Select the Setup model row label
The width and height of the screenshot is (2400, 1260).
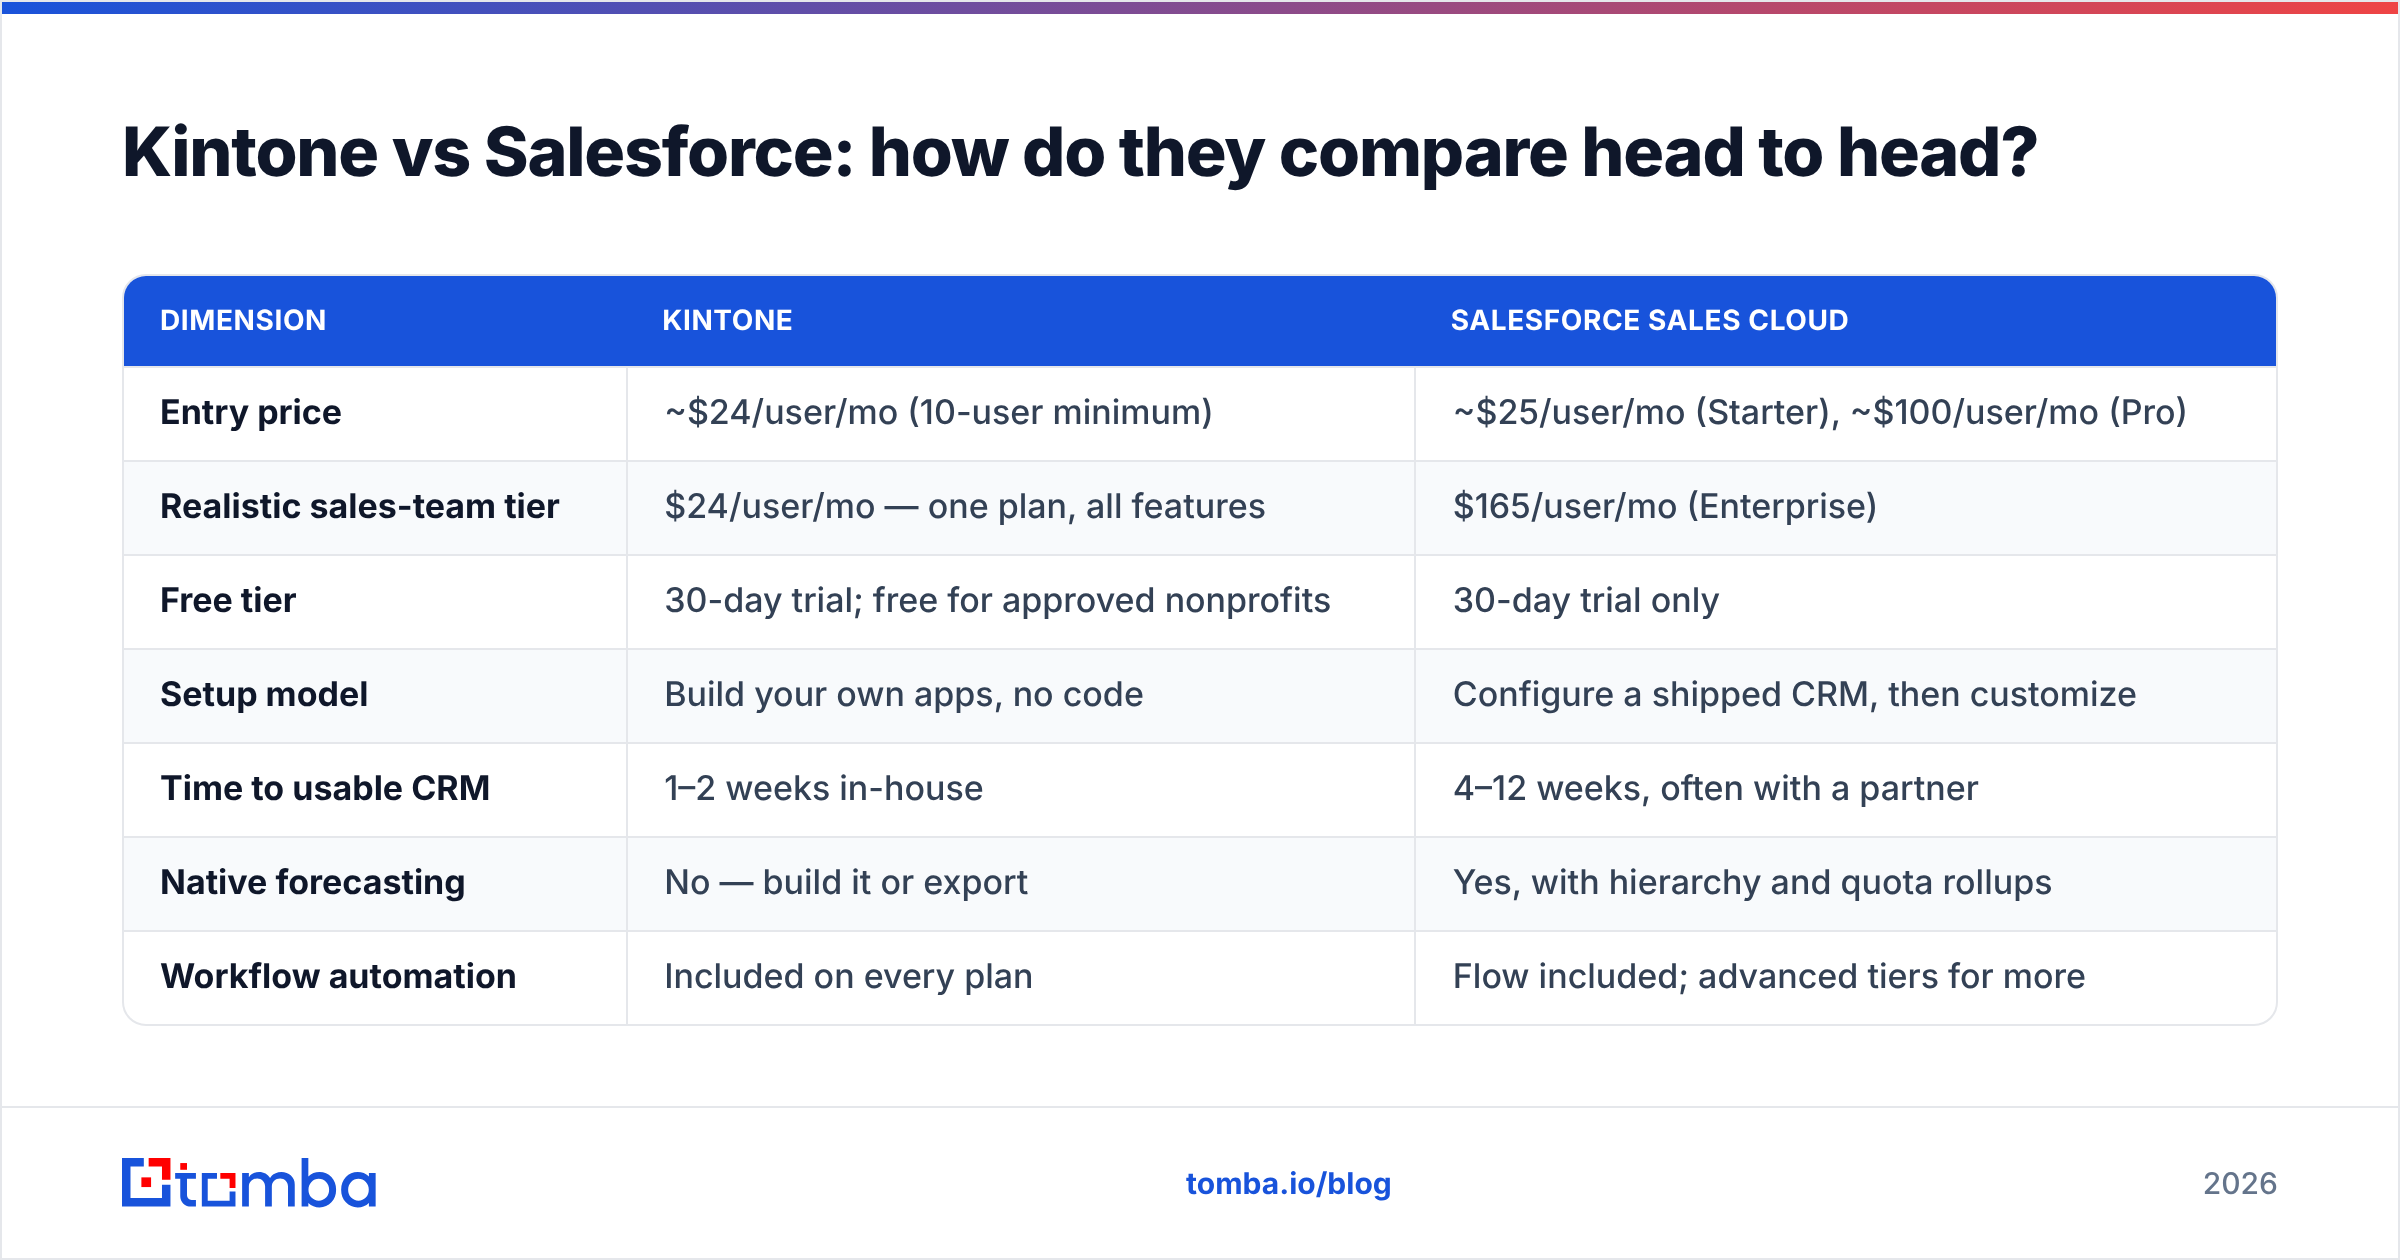click(x=264, y=694)
